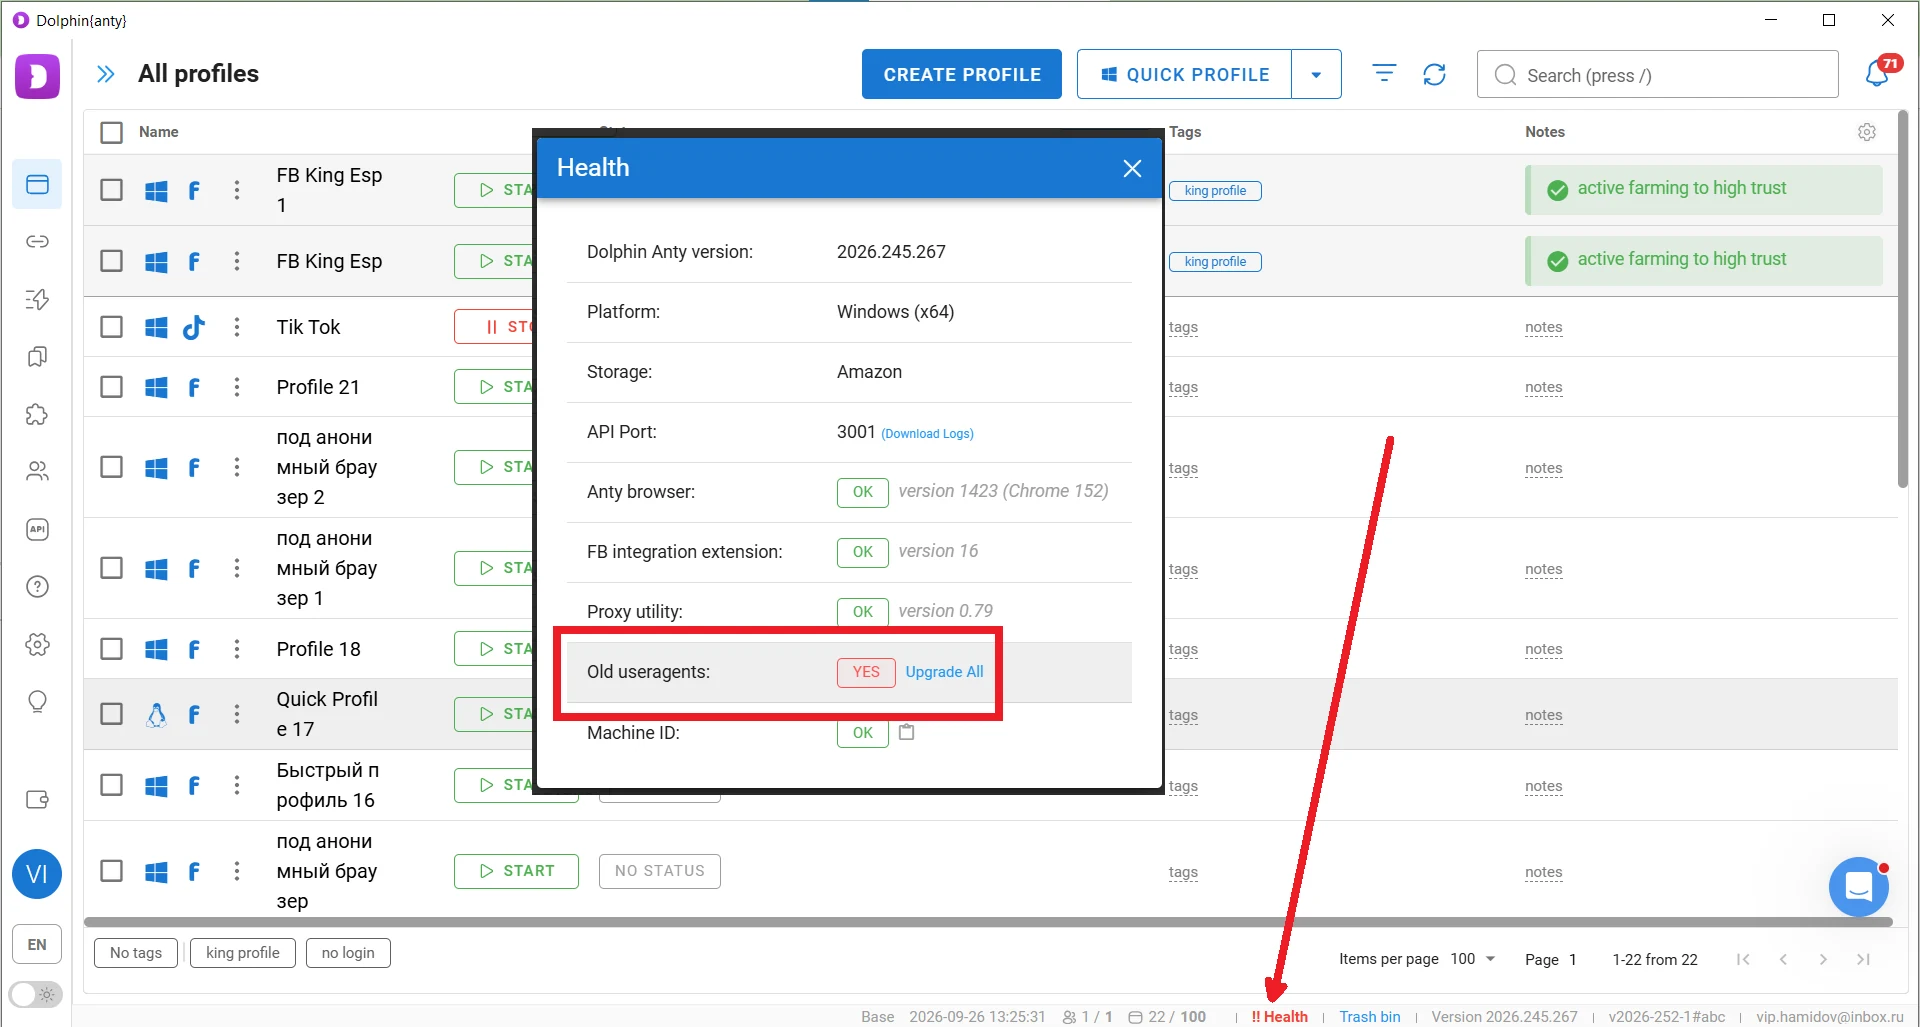Sort by the Name column header

(158, 132)
